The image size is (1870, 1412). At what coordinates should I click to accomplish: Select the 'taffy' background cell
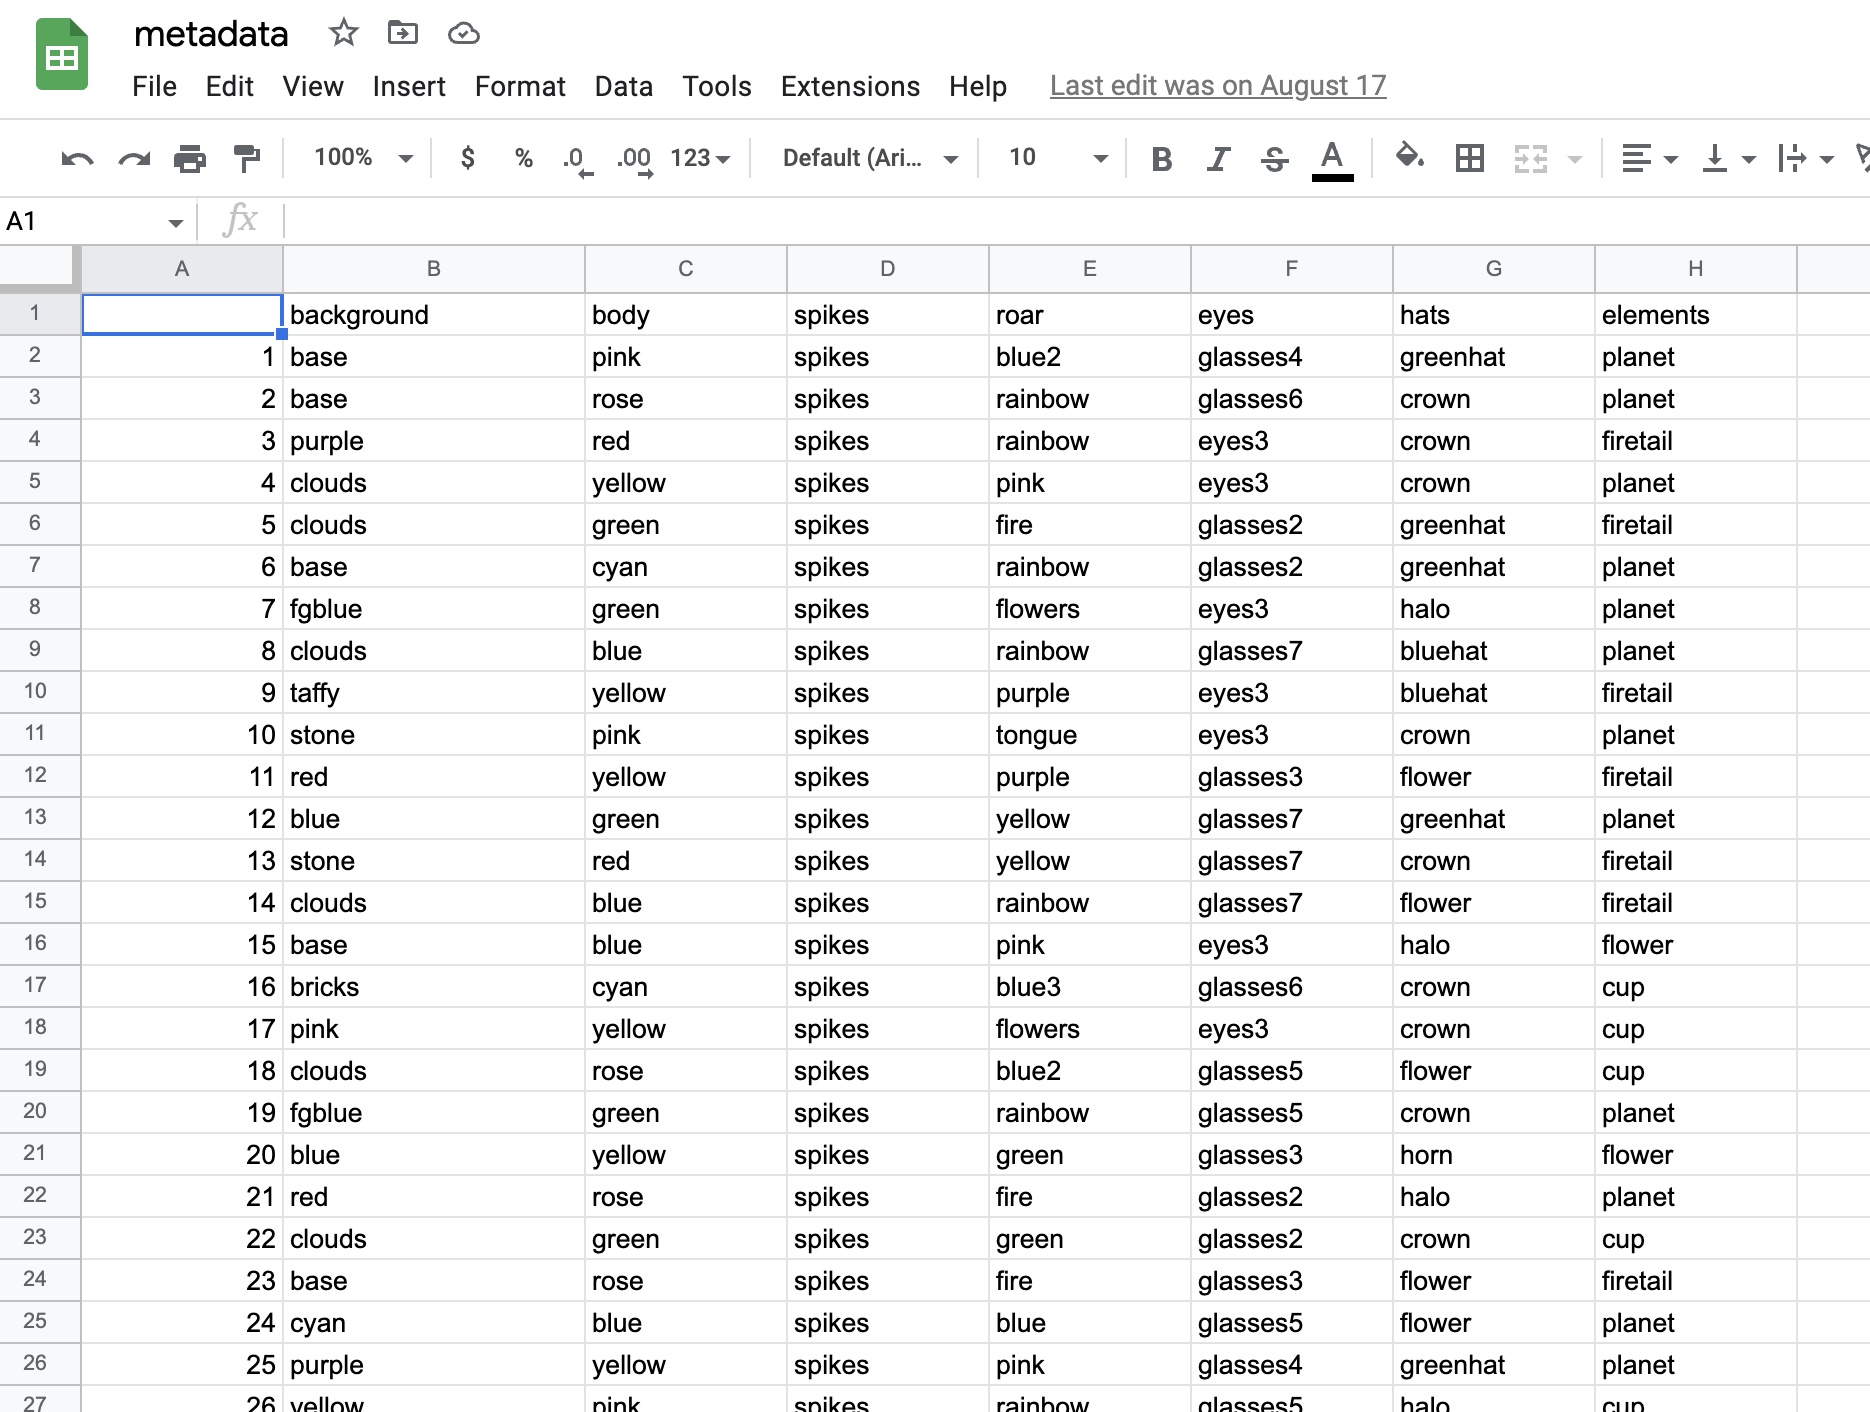434,692
